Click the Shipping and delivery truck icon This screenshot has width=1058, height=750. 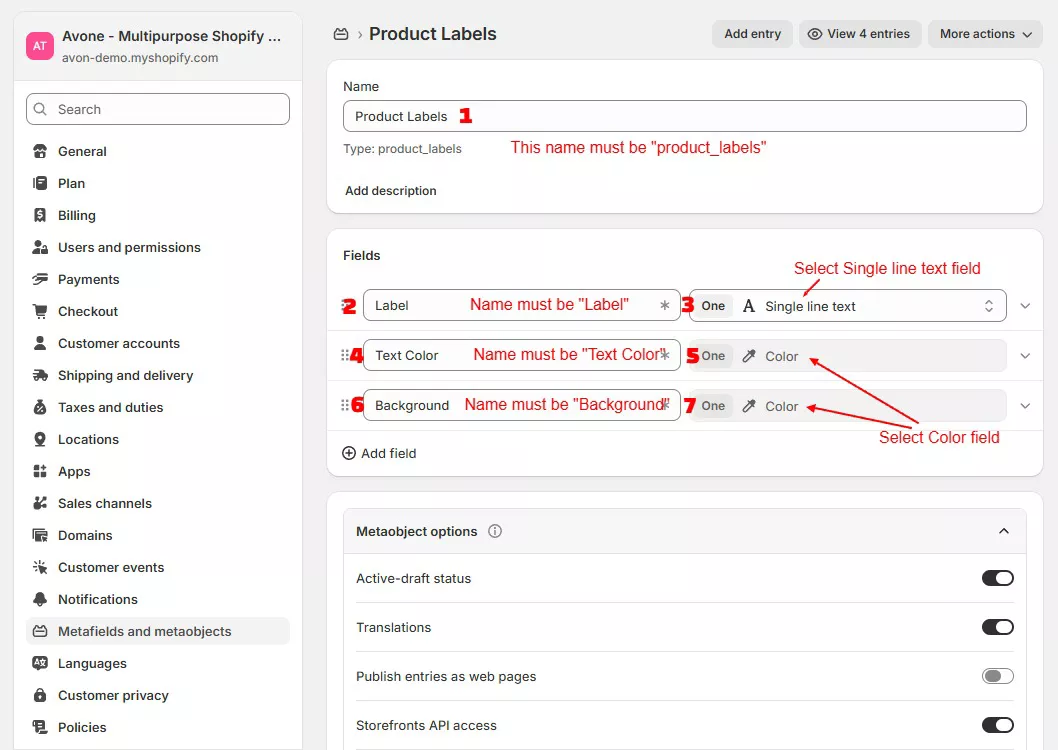[x=40, y=376]
